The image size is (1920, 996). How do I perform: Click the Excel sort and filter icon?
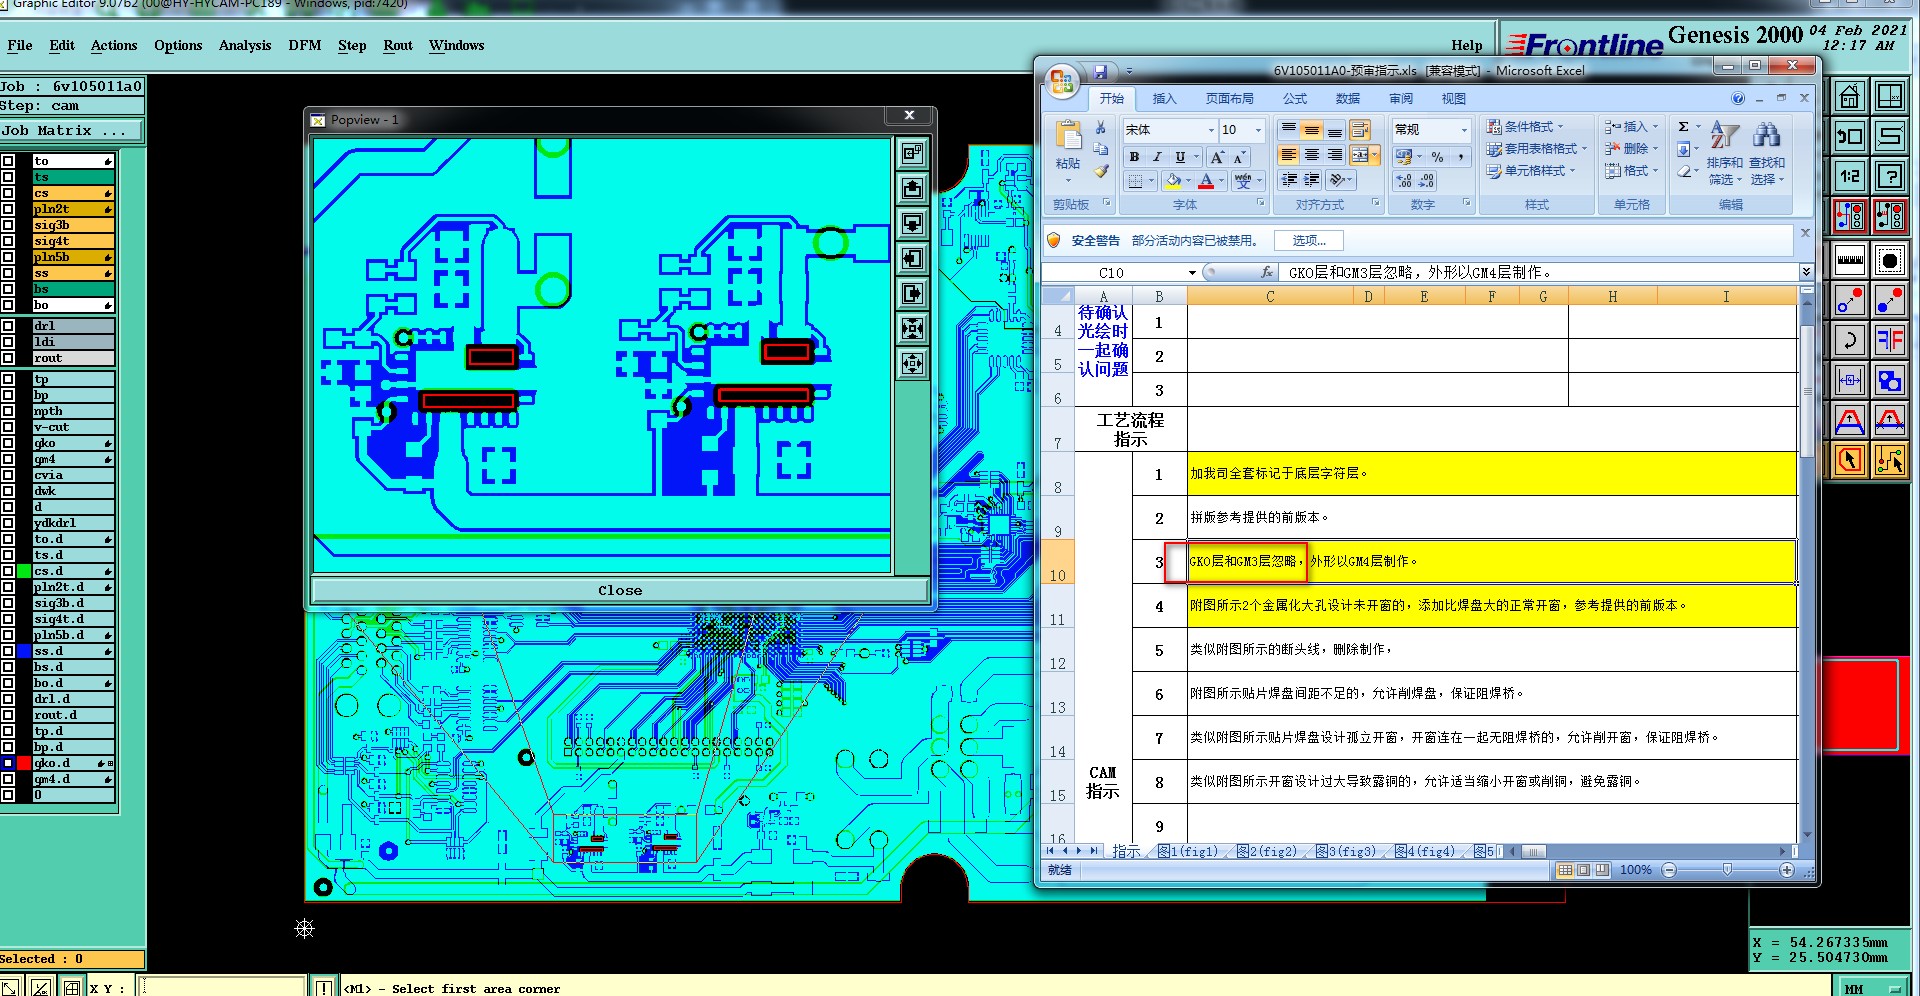(x=1725, y=135)
